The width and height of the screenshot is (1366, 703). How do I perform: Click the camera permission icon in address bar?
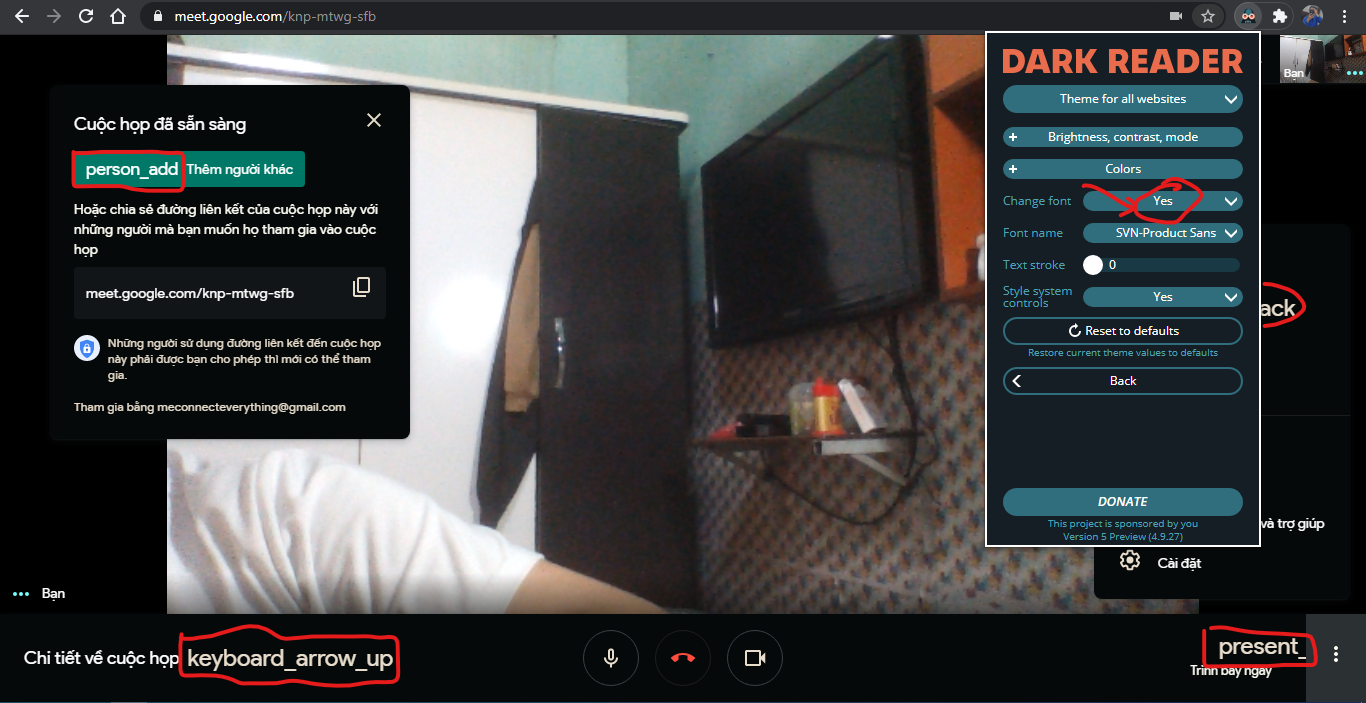click(1177, 16)
